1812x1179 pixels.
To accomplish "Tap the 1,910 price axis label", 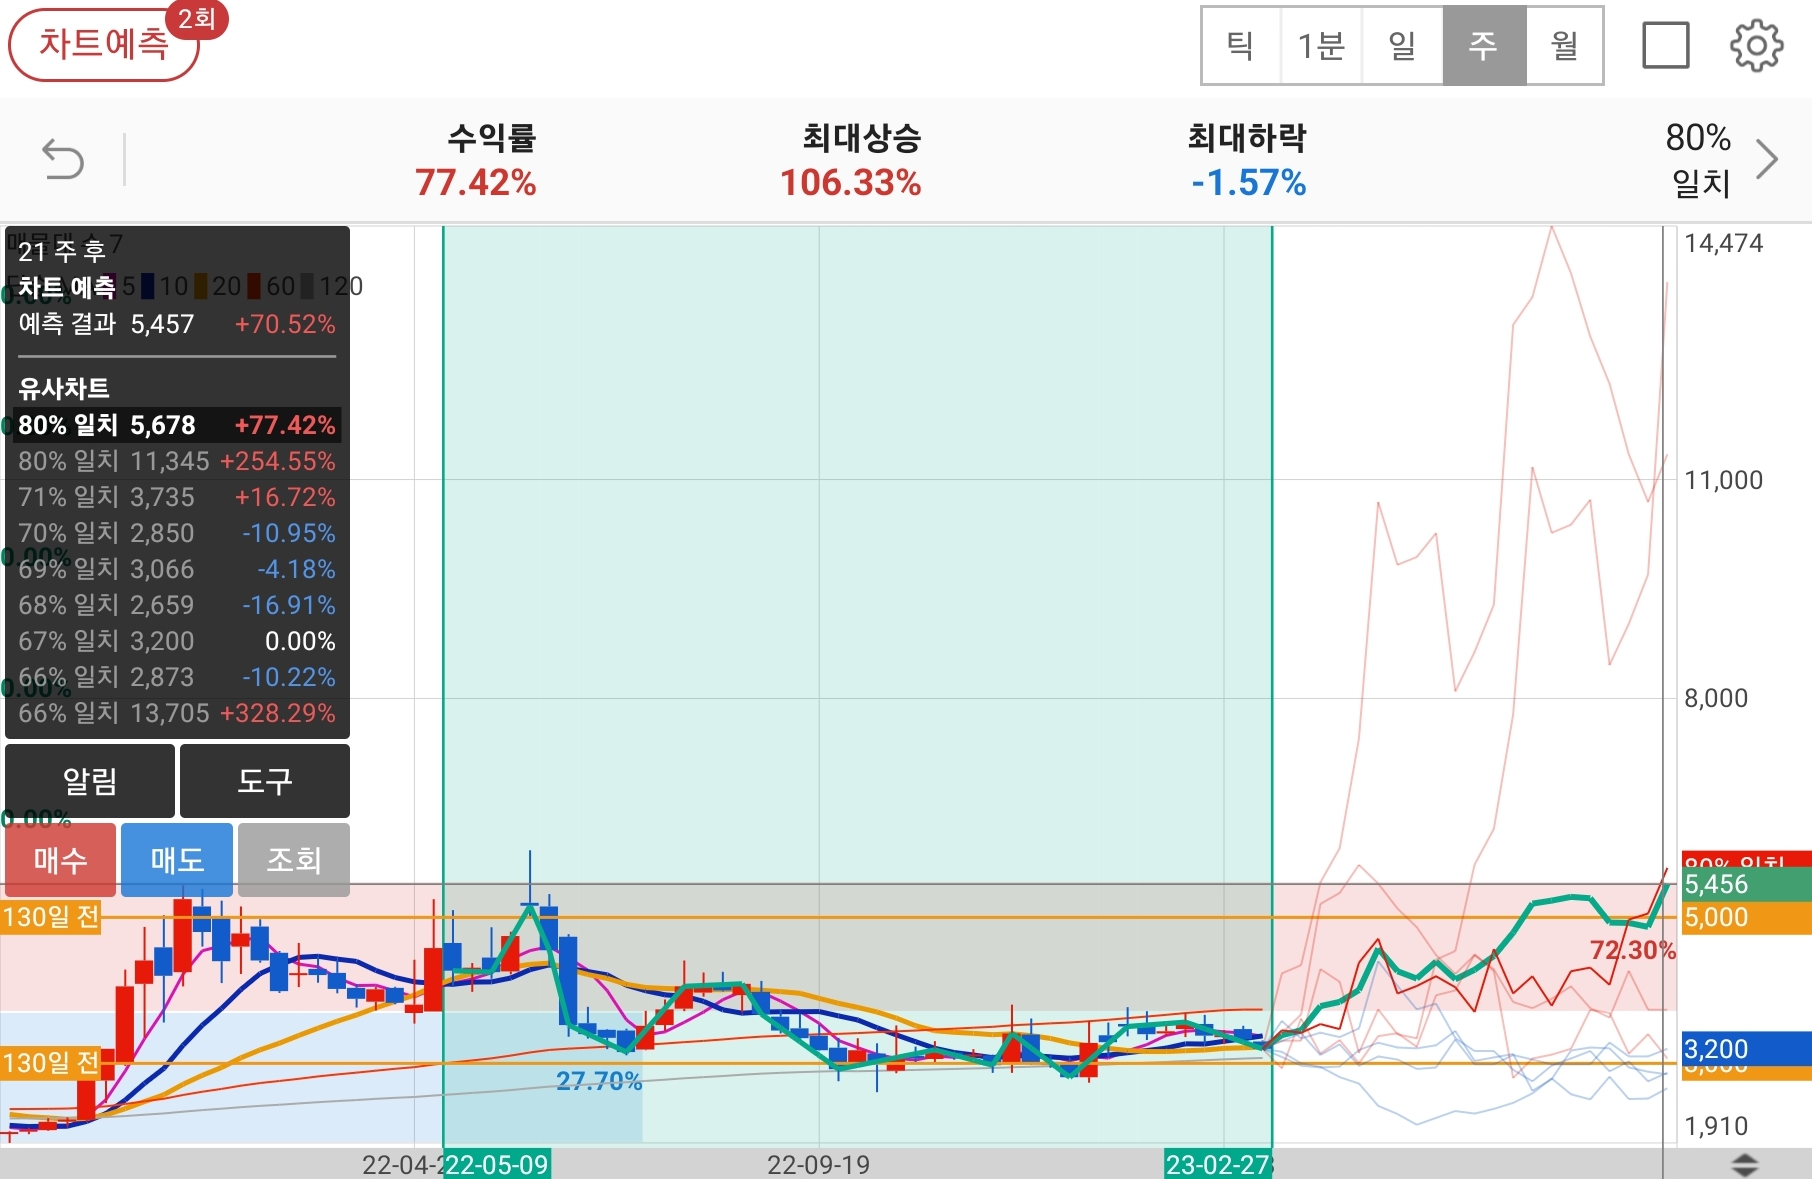I will [1716, 1126].
